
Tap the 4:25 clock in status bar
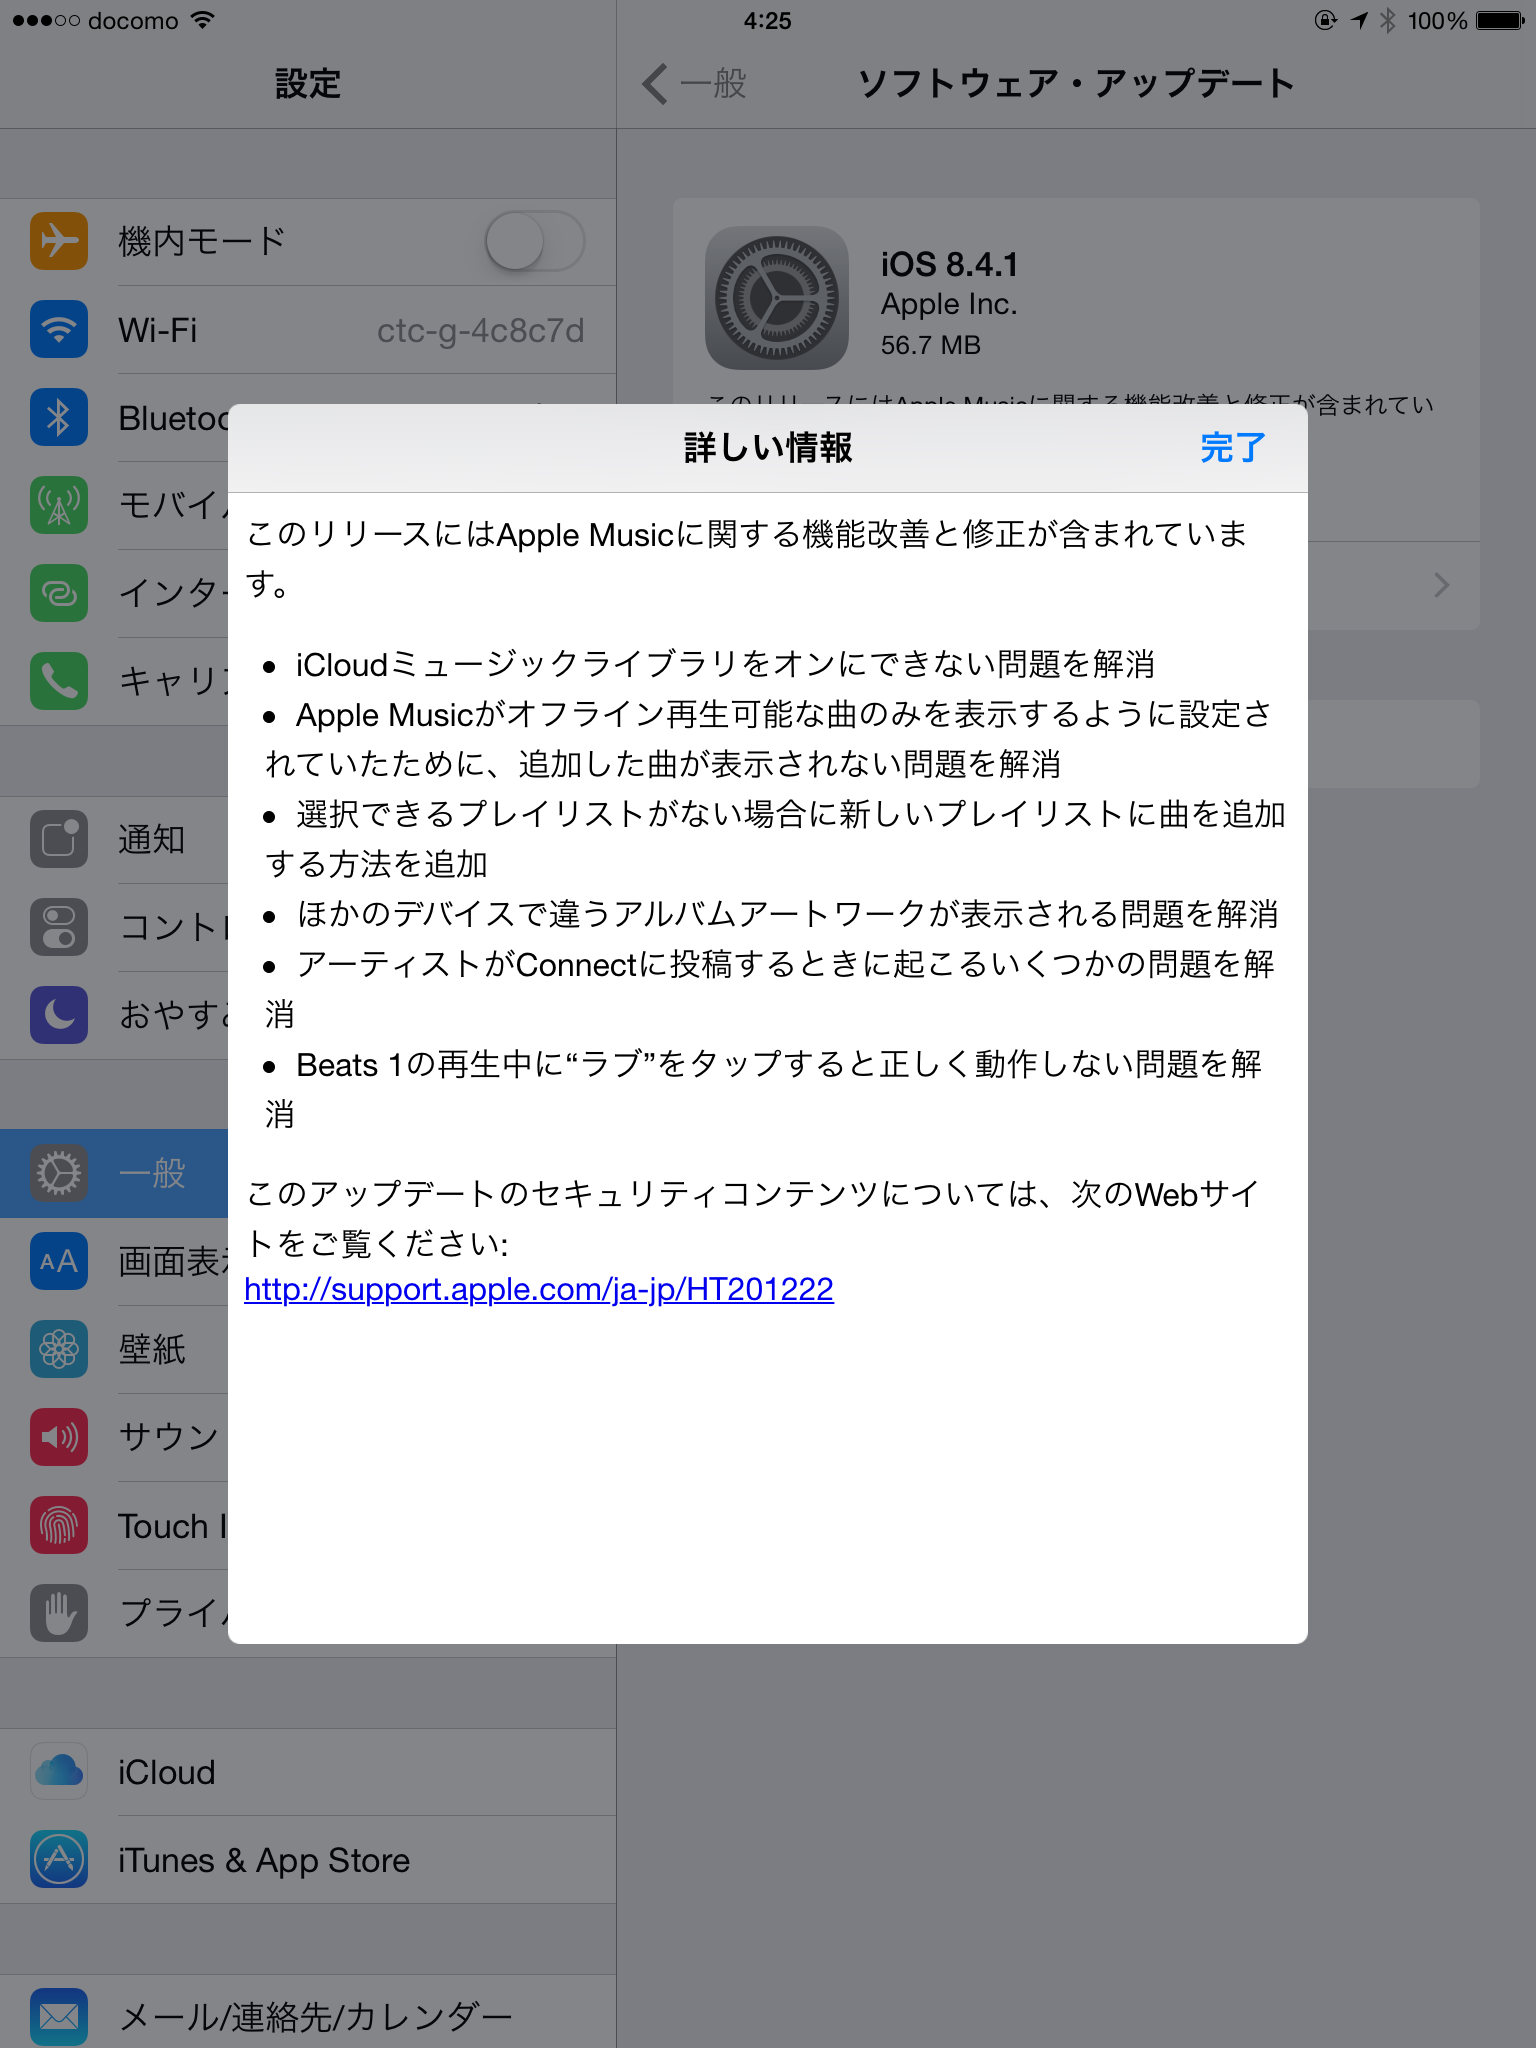click(x=767, y=20)
